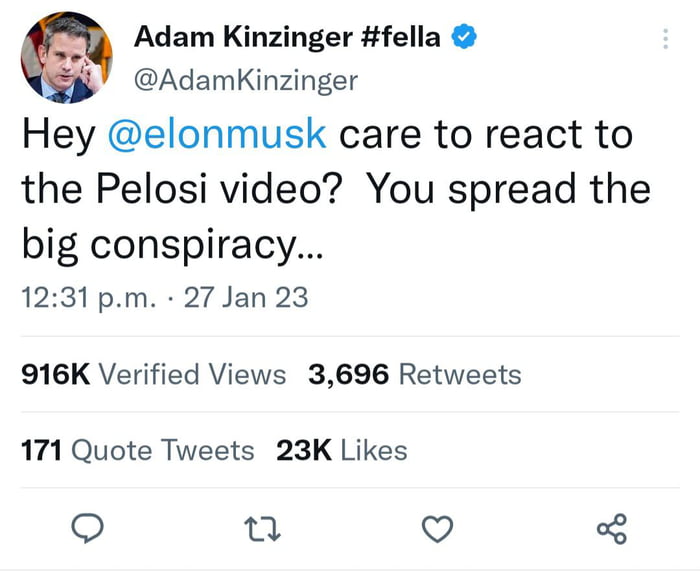Click "You spread the" in the tweet text
The height and width of the screenshot is (587, 700).
click(508, 190)
